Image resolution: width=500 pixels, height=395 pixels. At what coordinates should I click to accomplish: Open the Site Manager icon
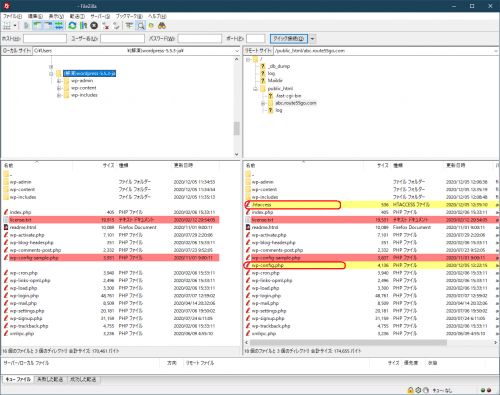pos(7,26)
